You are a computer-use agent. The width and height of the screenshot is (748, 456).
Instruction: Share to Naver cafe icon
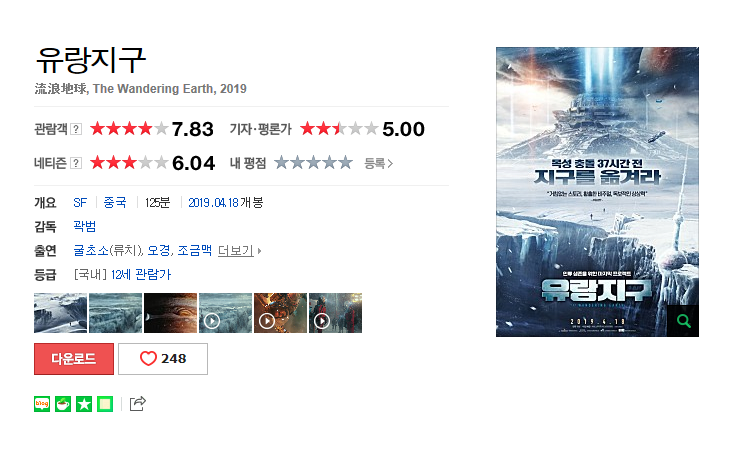pos(63,404)
